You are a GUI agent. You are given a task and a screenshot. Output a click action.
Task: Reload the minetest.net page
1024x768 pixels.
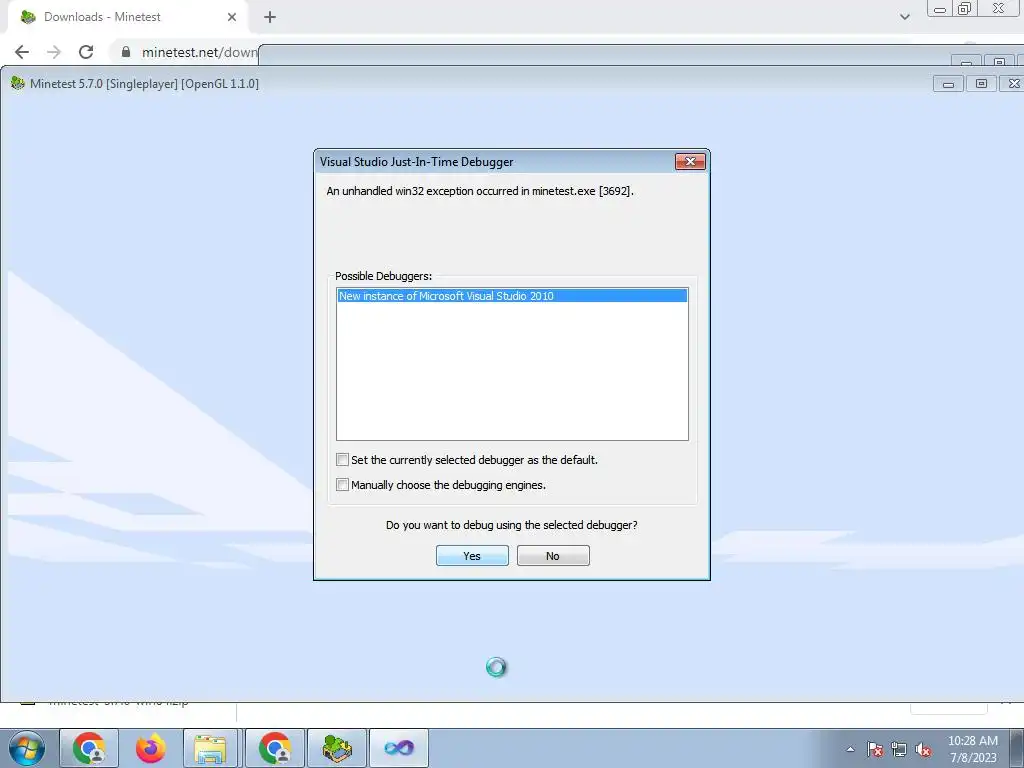[86, 52]
